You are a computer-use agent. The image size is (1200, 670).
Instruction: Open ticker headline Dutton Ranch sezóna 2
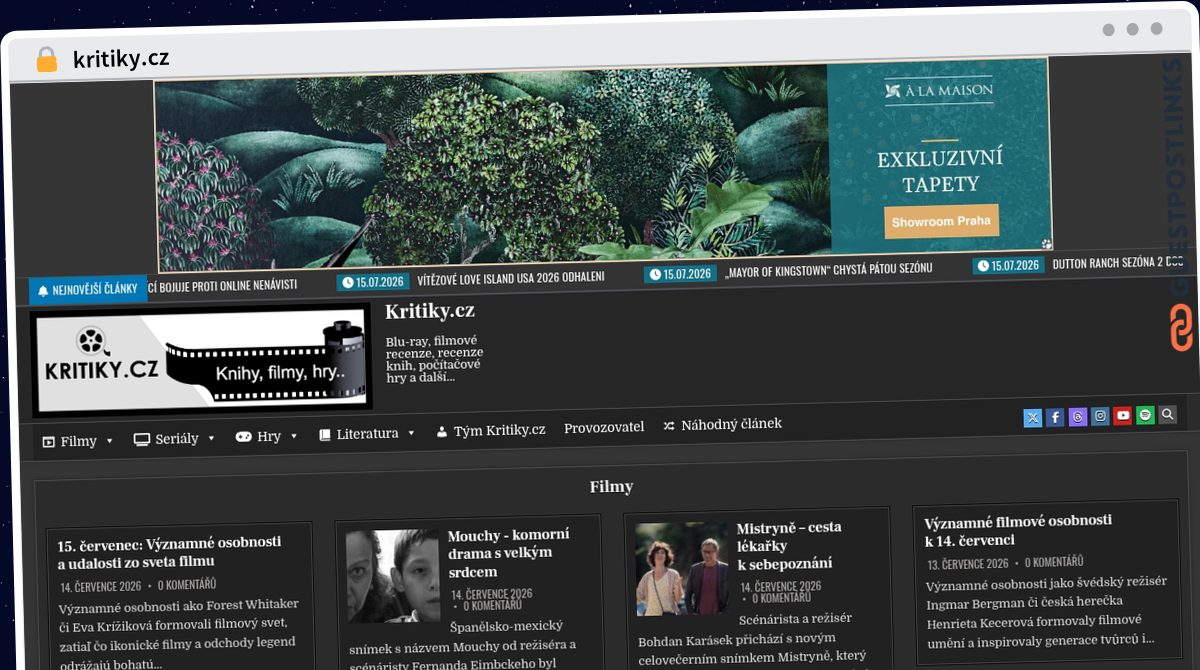pyautogui.click(x=1117, y=263)
